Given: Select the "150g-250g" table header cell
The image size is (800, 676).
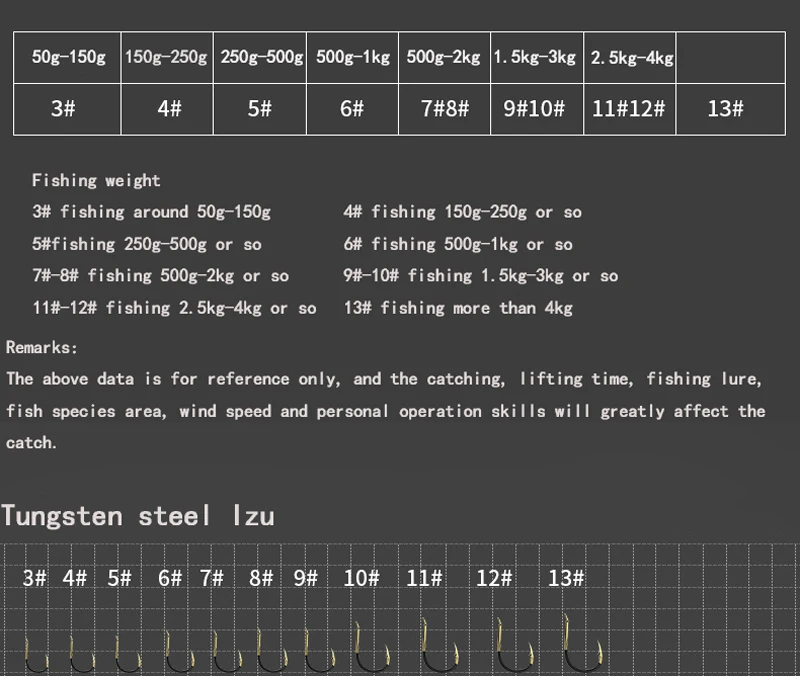Looking at the screenshot, I should (x=167, y=58).
